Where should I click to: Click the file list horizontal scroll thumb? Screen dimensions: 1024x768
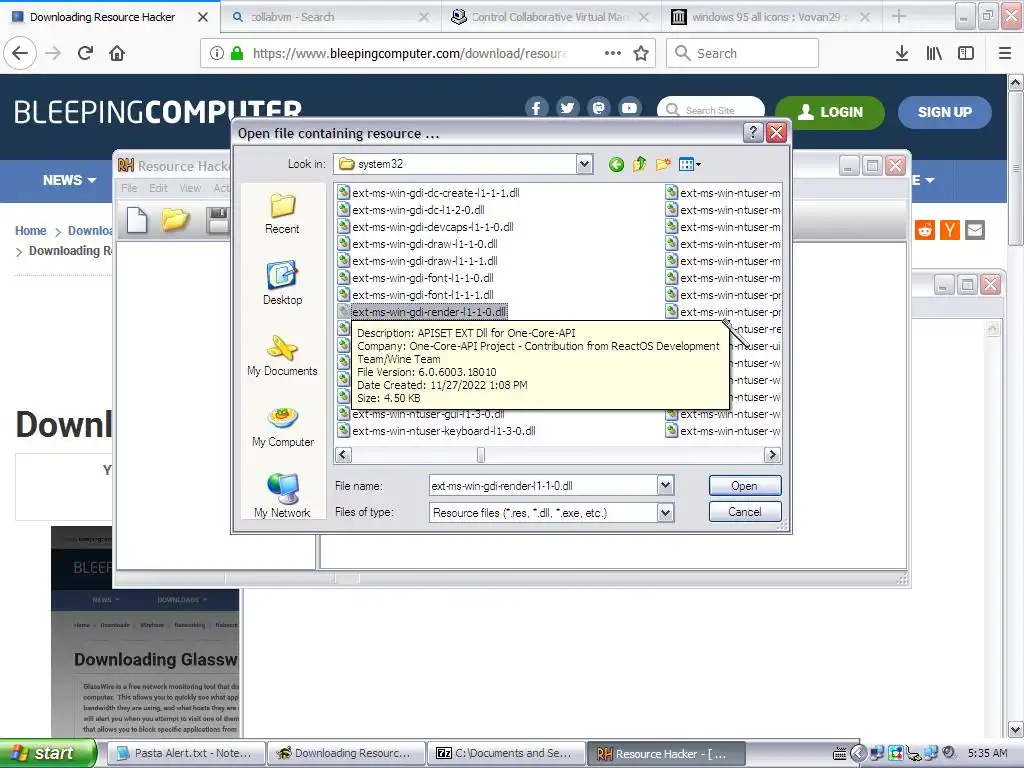[481, 455]
